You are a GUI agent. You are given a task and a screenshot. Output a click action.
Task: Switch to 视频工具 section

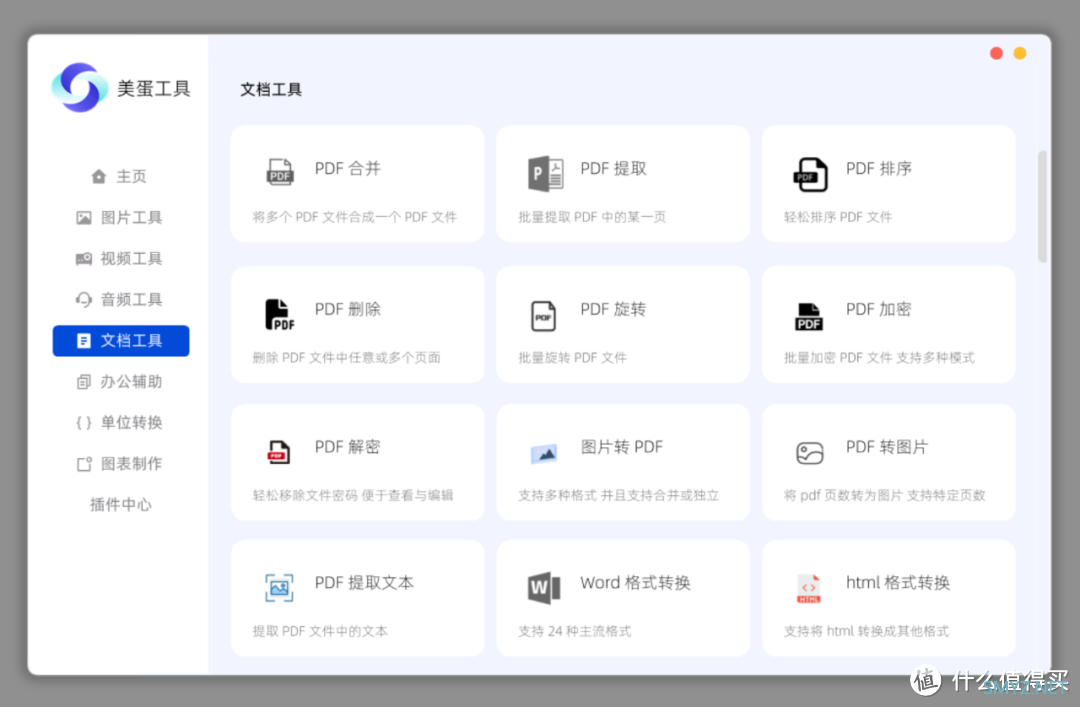coord(120,258)
